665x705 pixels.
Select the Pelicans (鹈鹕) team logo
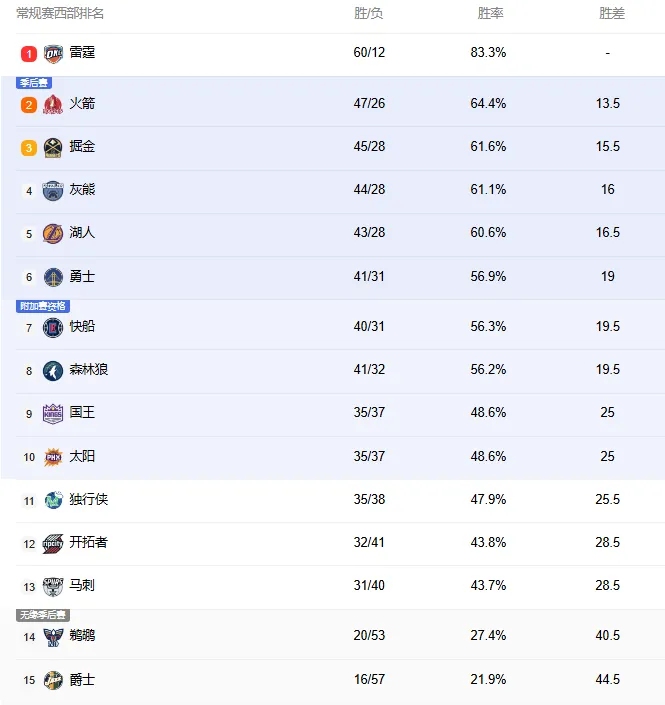53,637
